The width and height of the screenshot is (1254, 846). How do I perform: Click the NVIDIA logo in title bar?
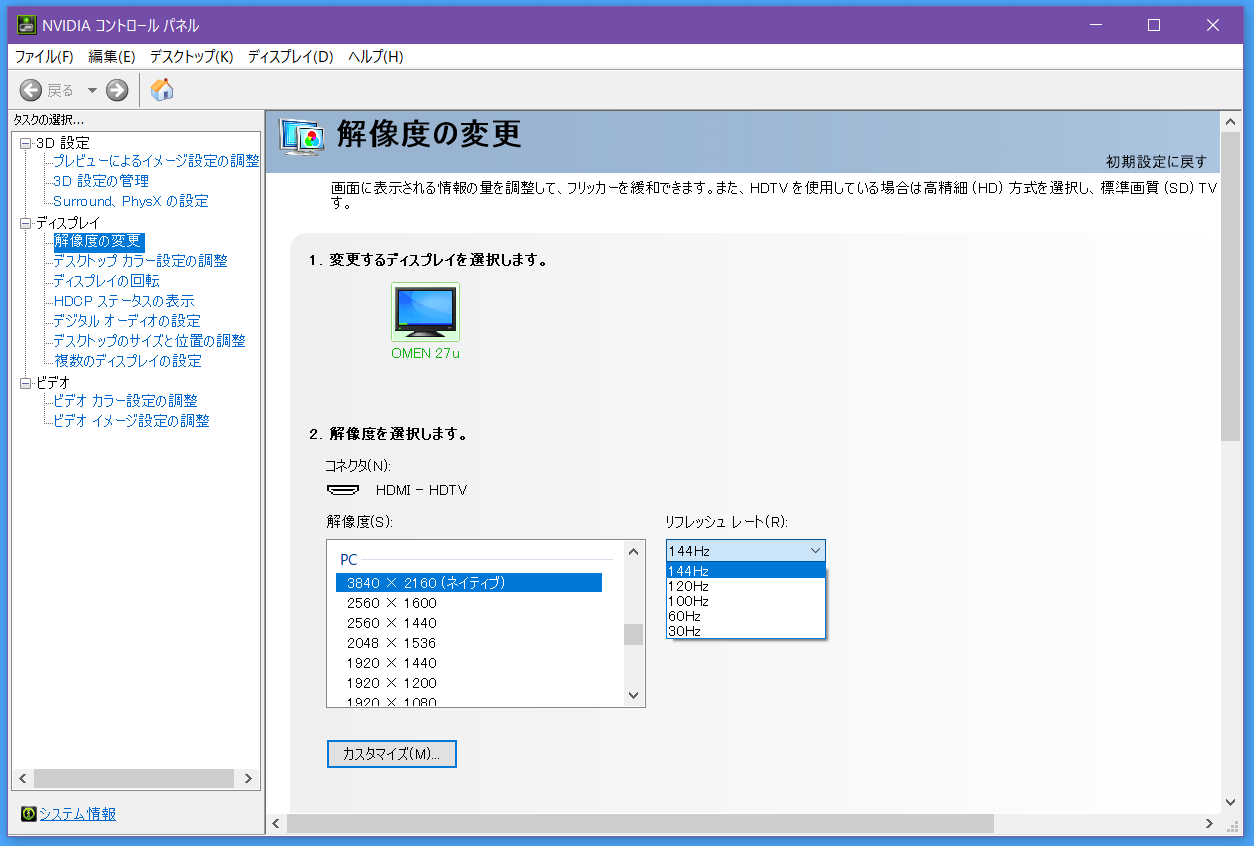tap(27, 25)
